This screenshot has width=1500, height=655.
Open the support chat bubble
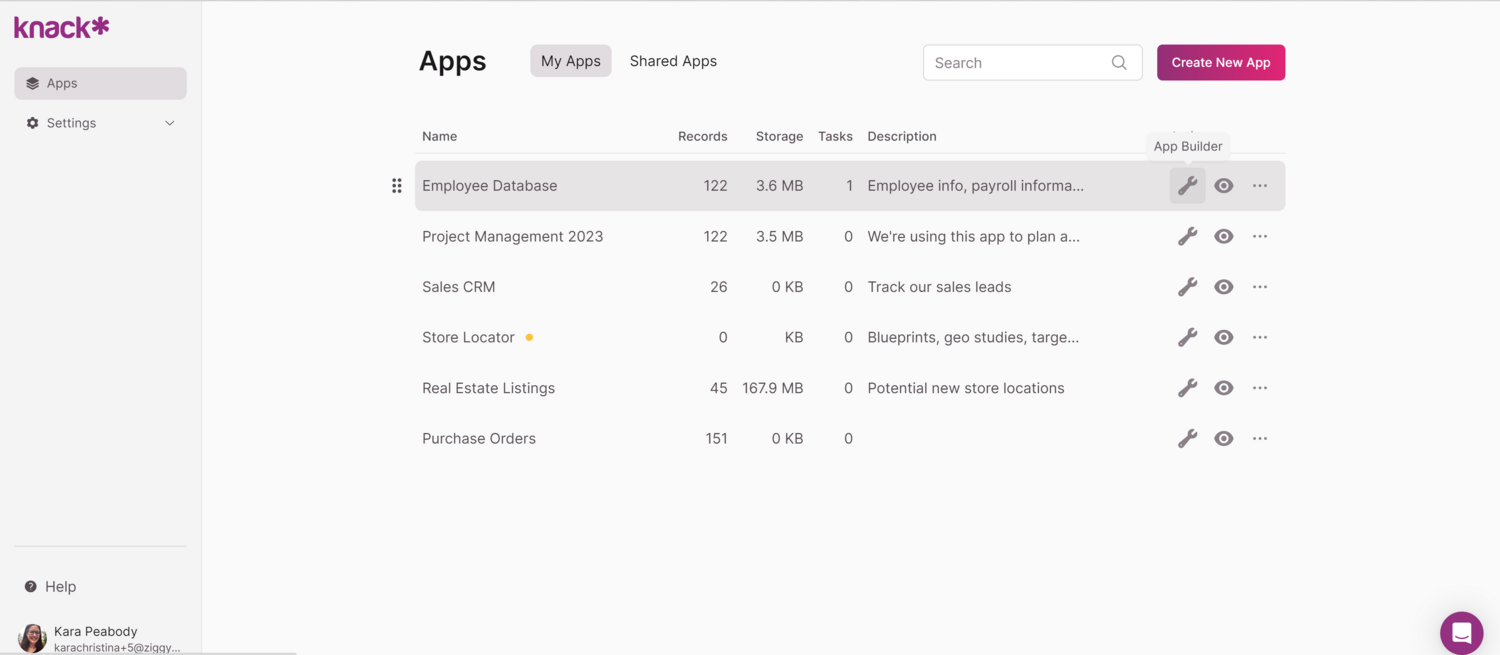pos(1461,632)
